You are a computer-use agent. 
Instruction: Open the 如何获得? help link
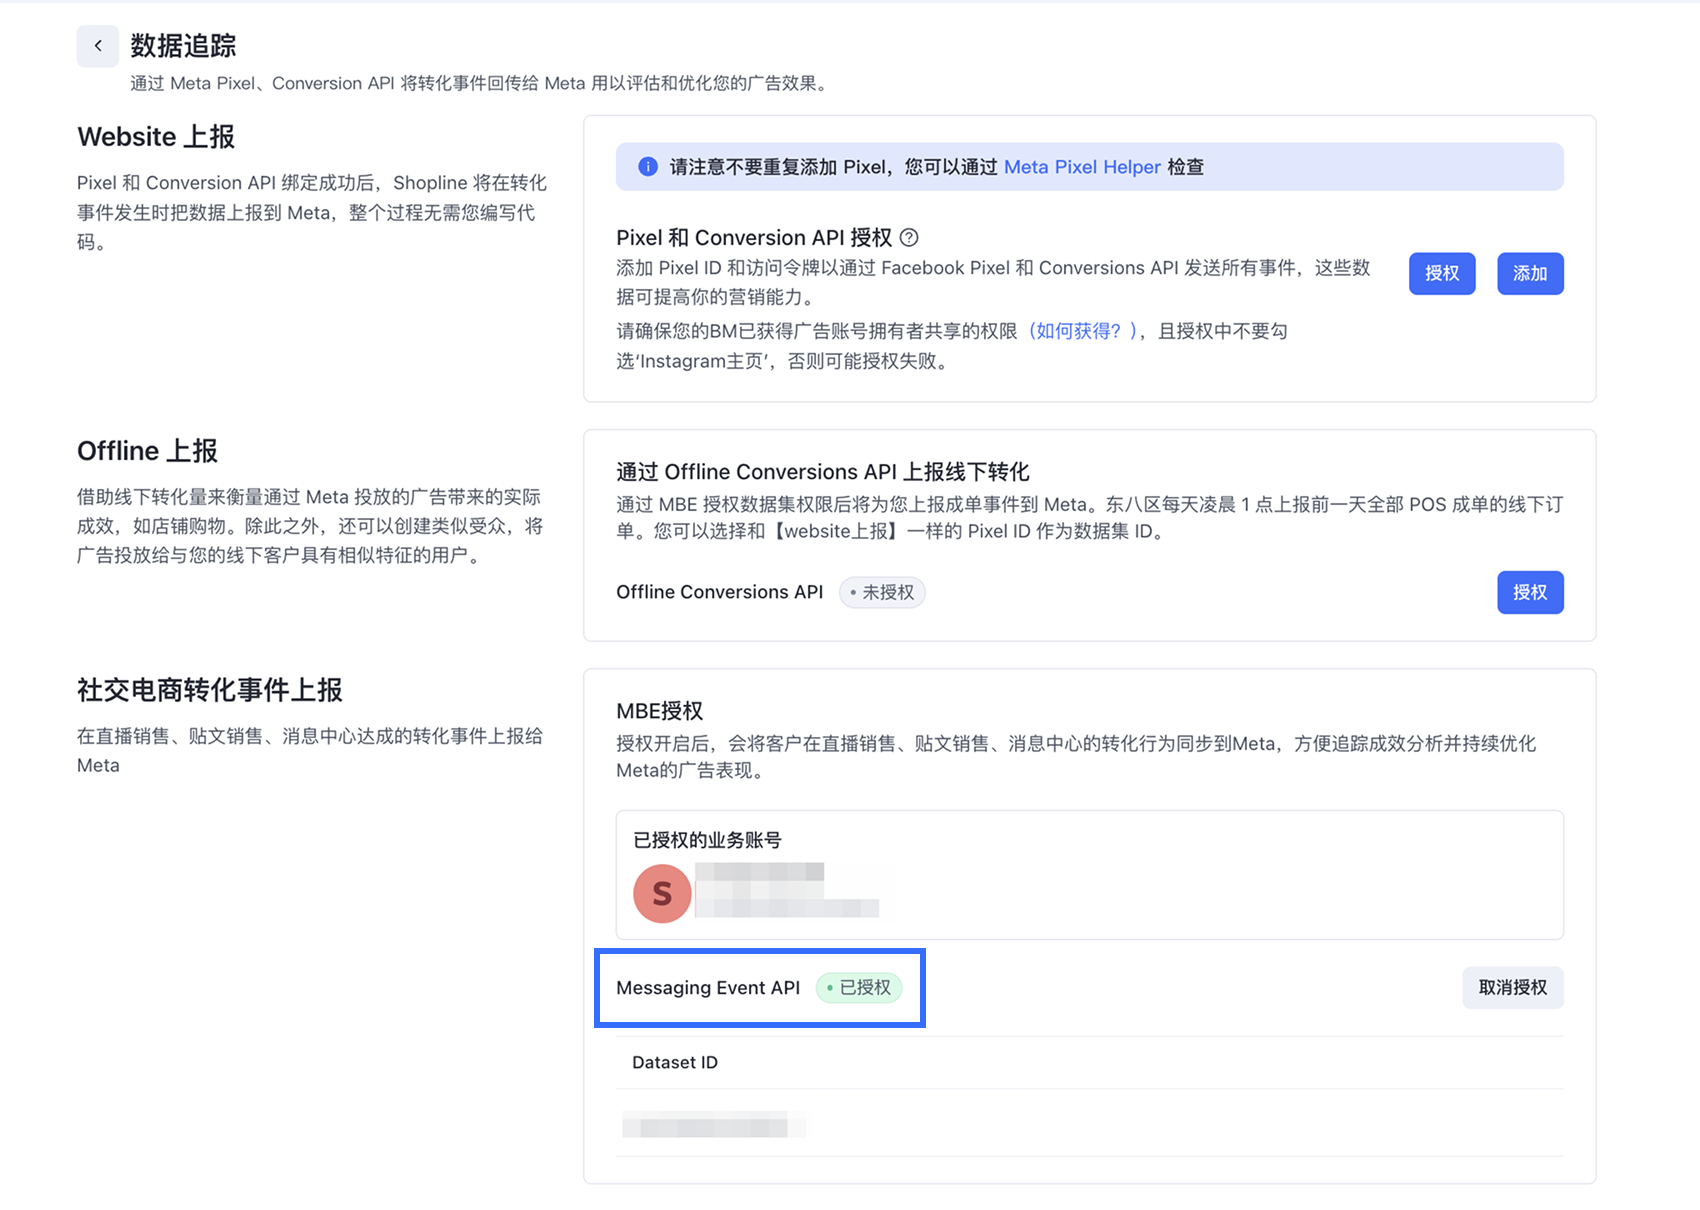point(1083,331)
